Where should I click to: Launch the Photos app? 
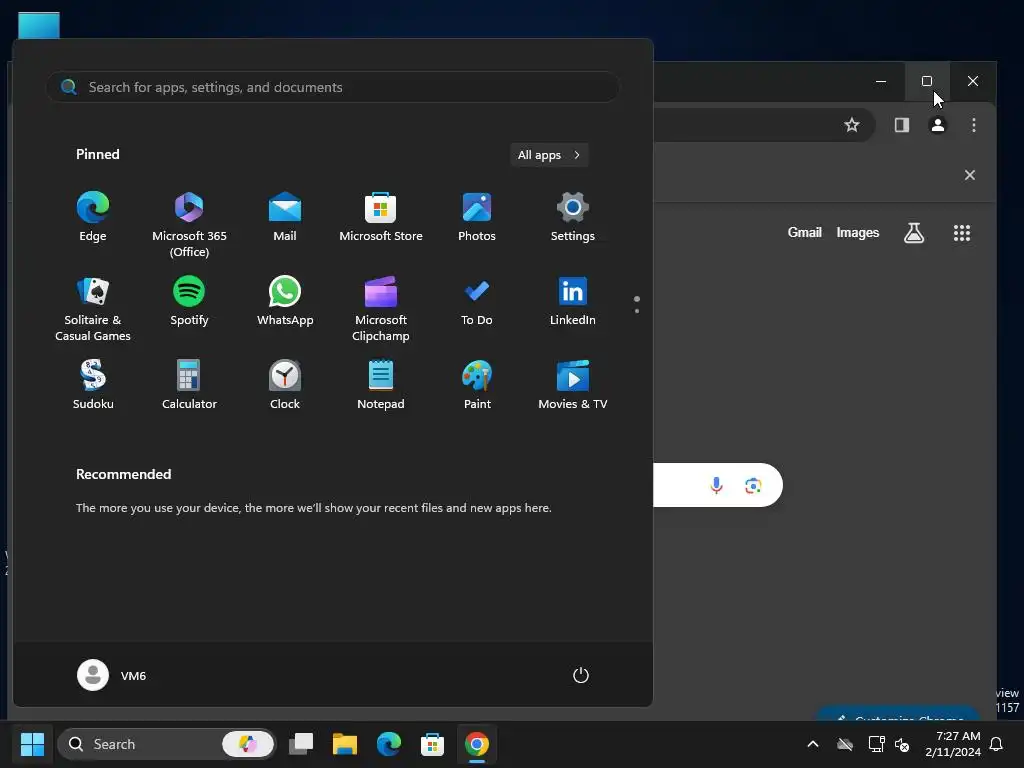click(477, 217)
